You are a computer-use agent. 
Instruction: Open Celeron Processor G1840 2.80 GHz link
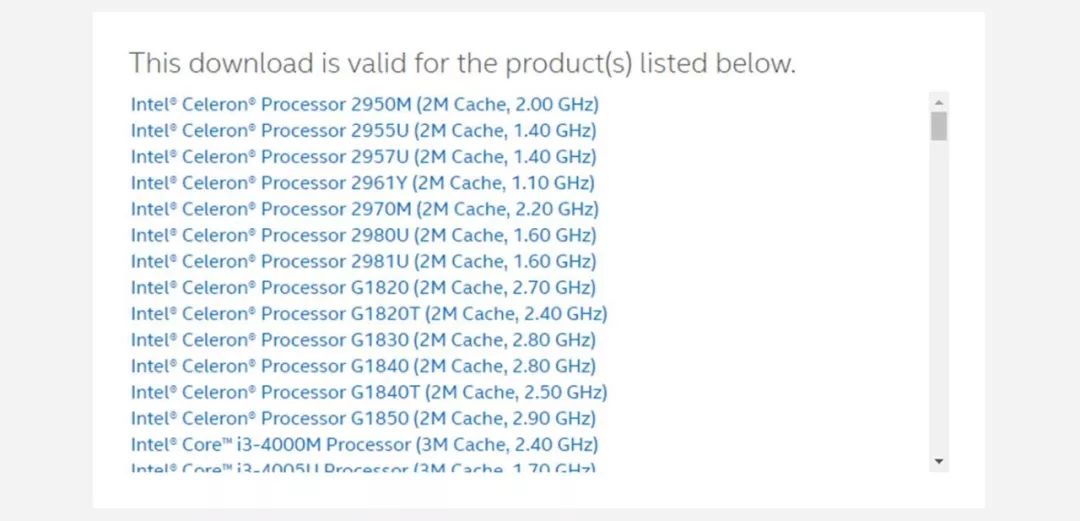click(x=364, y=366)
